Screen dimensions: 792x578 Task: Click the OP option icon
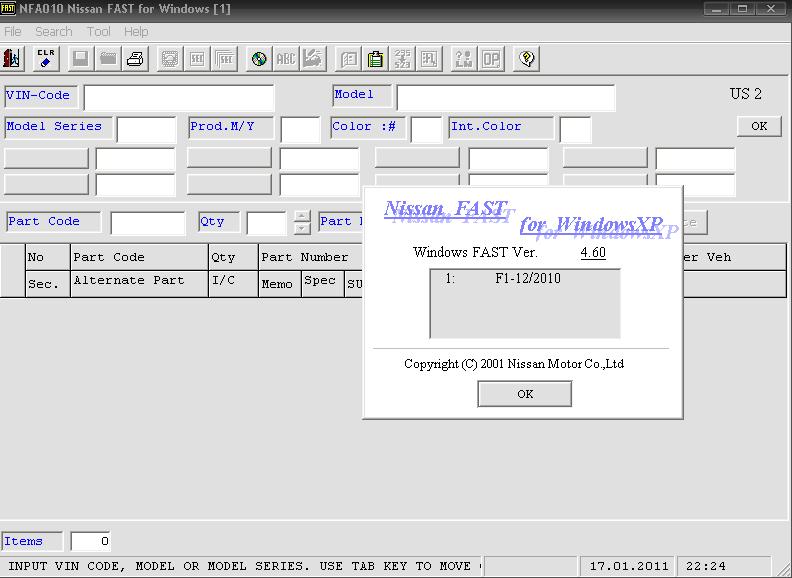click(x=491, y=59)
